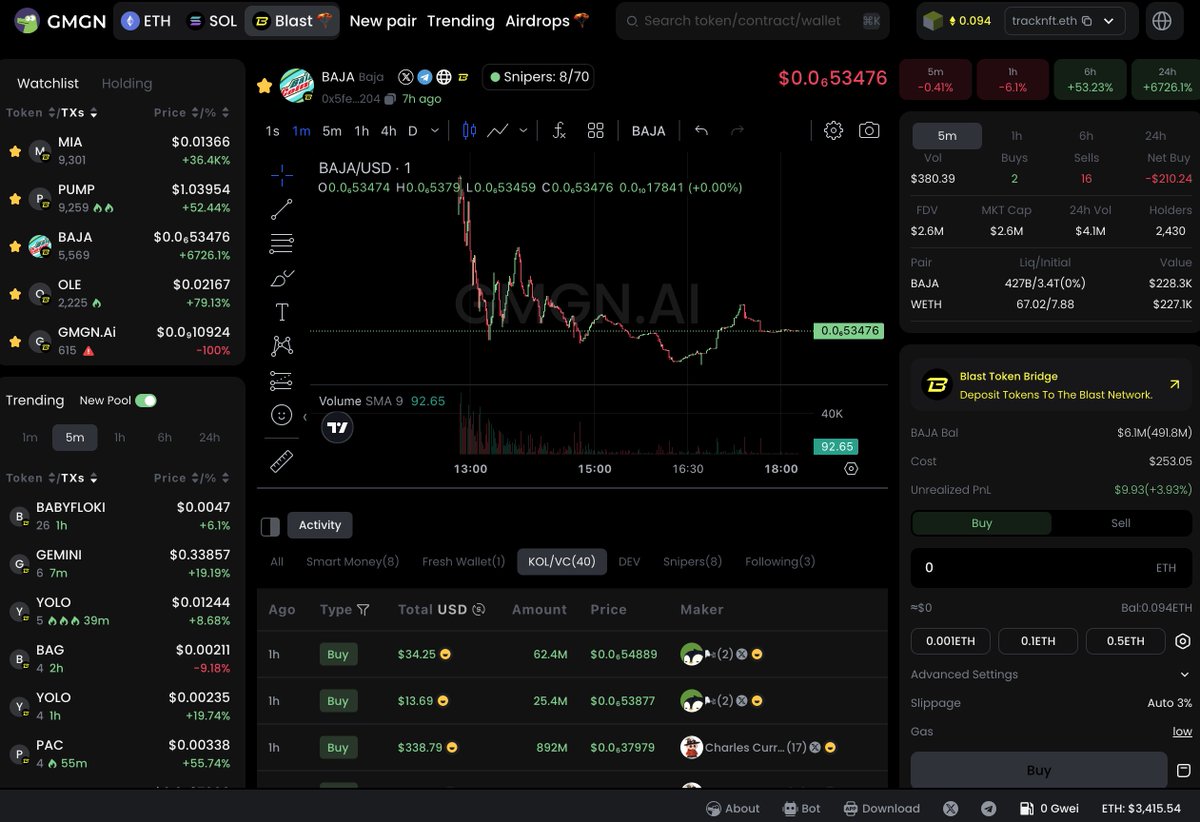Open the indicators fx menu
This screenshot has width=1200, height=822.
click(x=559, y=131)
